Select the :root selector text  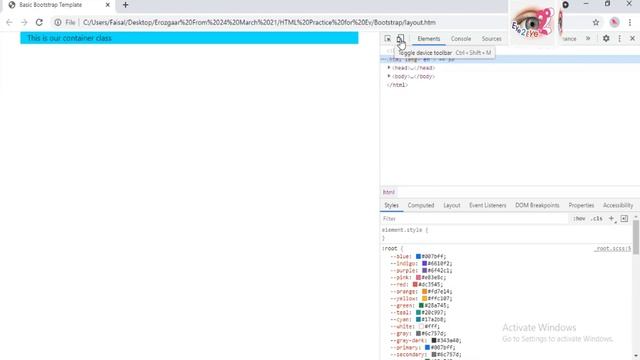(x=390, y=249)
